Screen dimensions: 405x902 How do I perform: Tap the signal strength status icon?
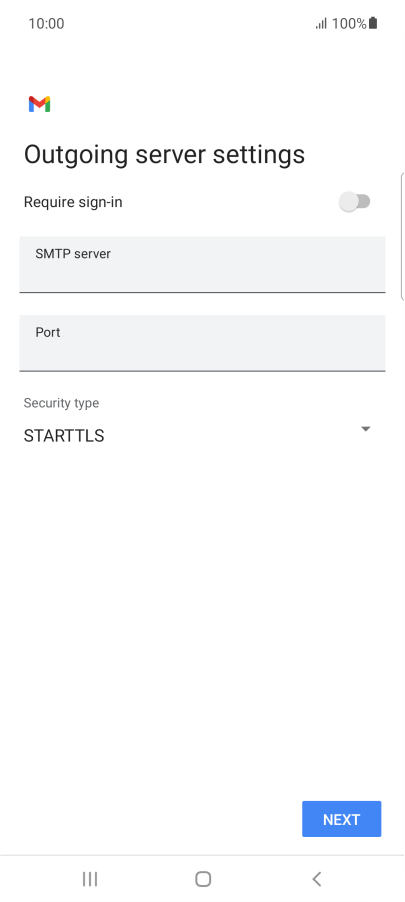[x=321, y=24]
